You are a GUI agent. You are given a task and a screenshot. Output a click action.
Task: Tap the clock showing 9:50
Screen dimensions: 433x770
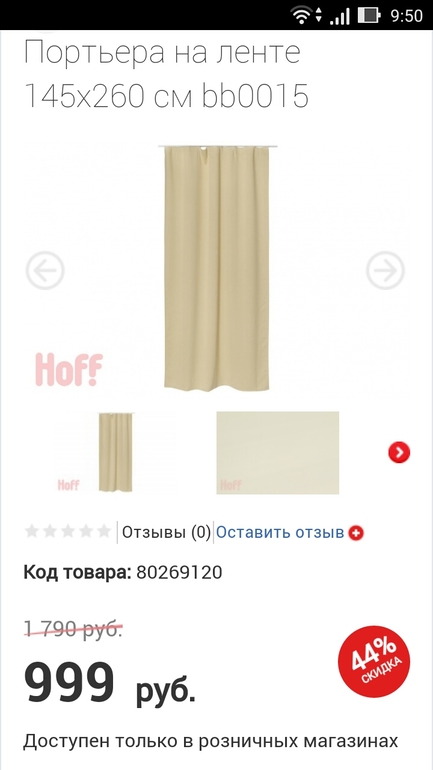coord(406,16)
